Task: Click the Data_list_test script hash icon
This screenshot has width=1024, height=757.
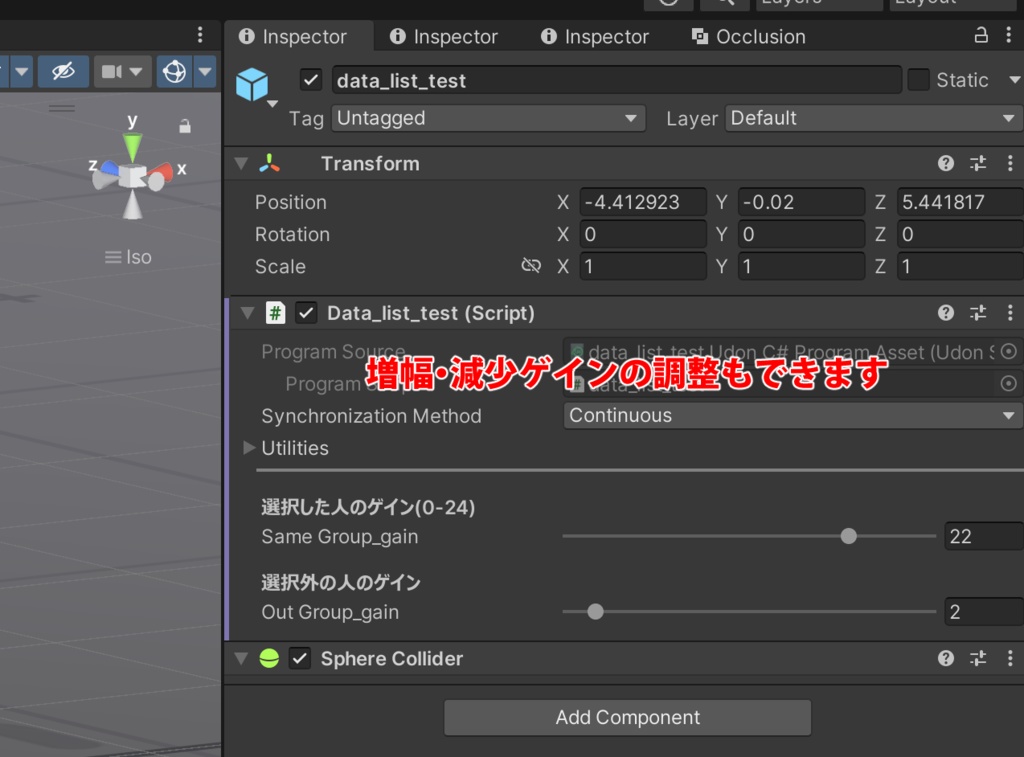Action: (x=276, y=313)
